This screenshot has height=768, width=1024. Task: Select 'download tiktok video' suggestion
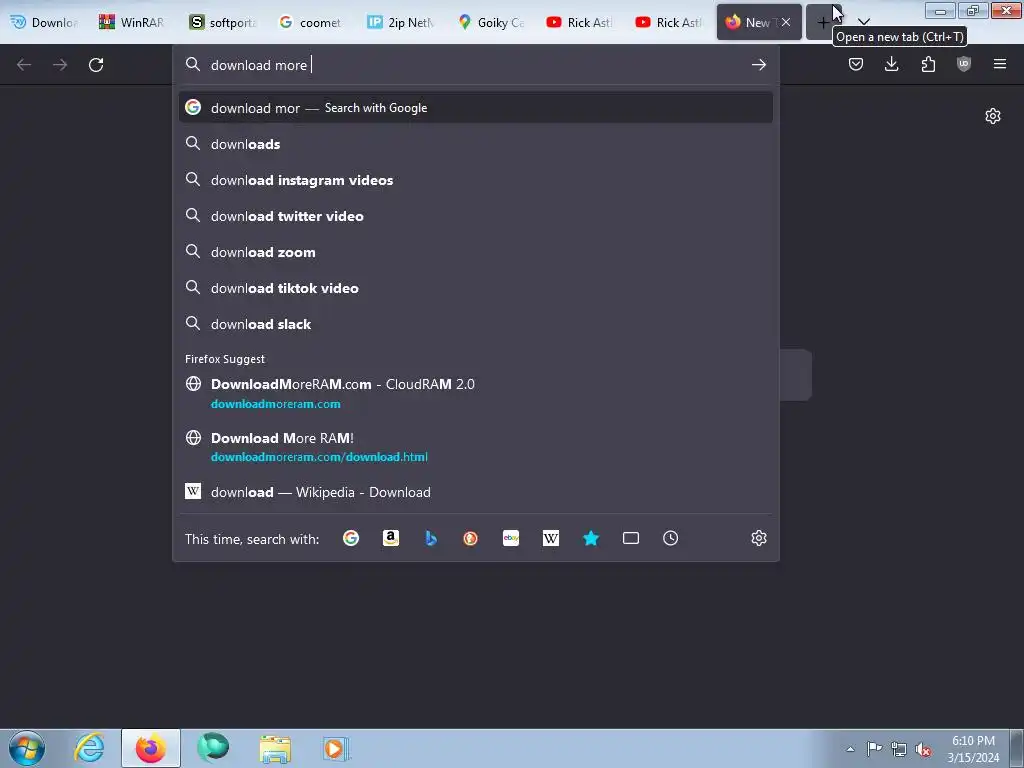coord(475,287)
